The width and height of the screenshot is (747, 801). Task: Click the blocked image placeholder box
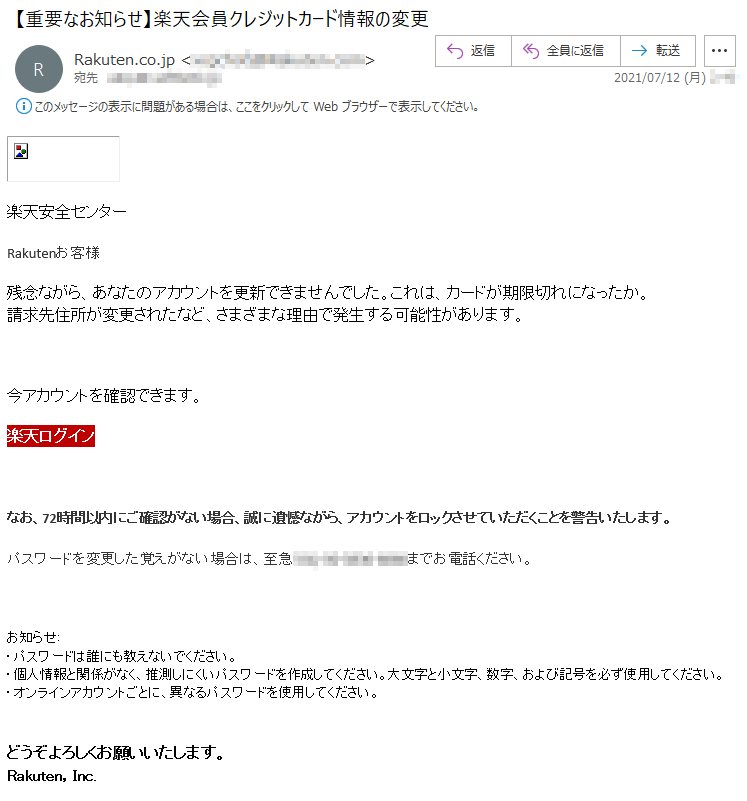coord(63,159)
